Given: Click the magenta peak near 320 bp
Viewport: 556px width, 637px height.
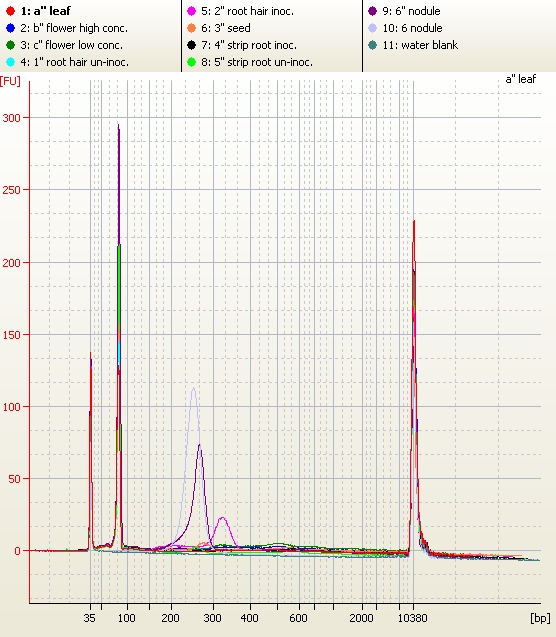Looking at the screenshot, I should pos(222,518).
